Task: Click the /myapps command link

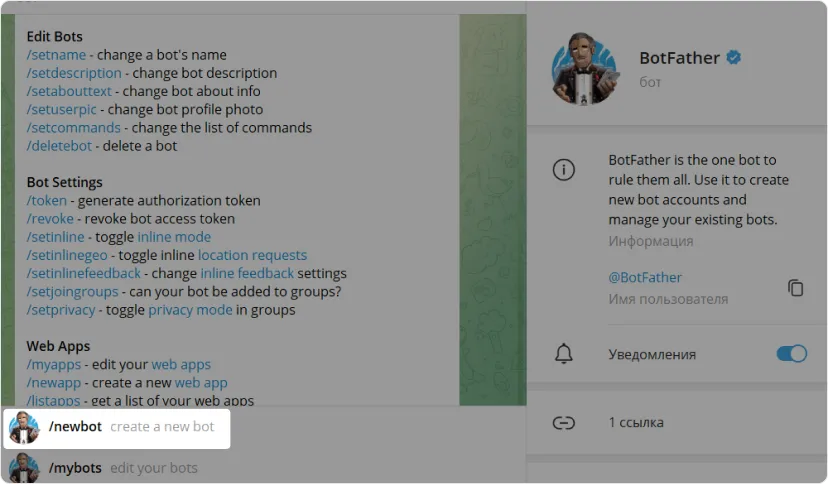Action: point(53,365)
